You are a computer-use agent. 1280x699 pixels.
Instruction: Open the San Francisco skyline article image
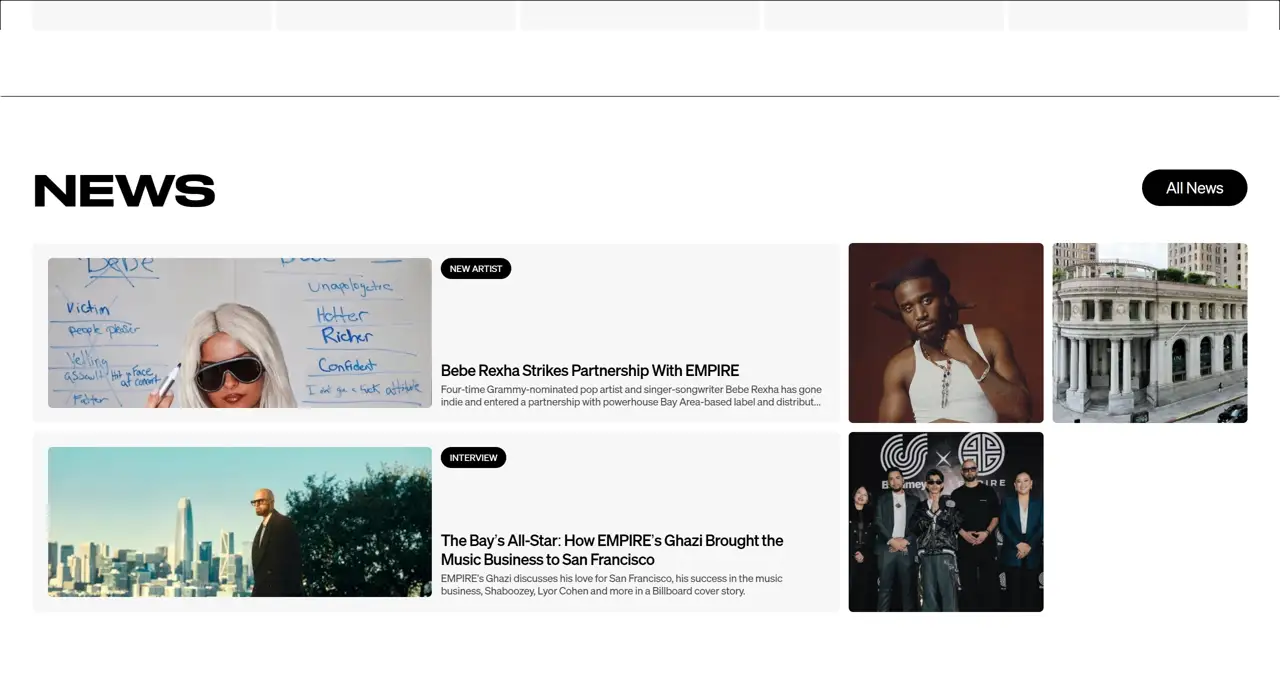tap(240, 522)
